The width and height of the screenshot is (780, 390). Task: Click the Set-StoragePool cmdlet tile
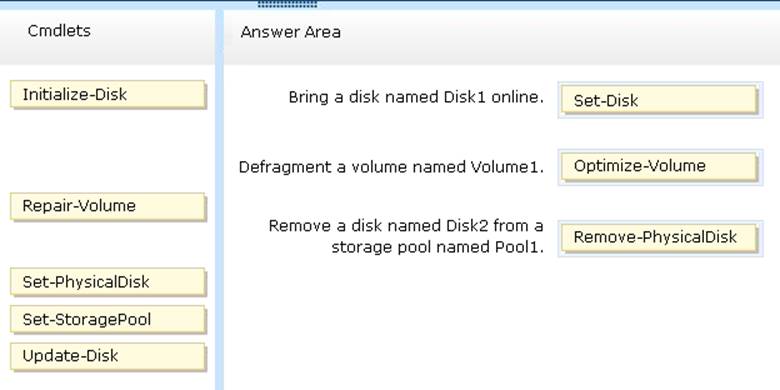point(107,319)
